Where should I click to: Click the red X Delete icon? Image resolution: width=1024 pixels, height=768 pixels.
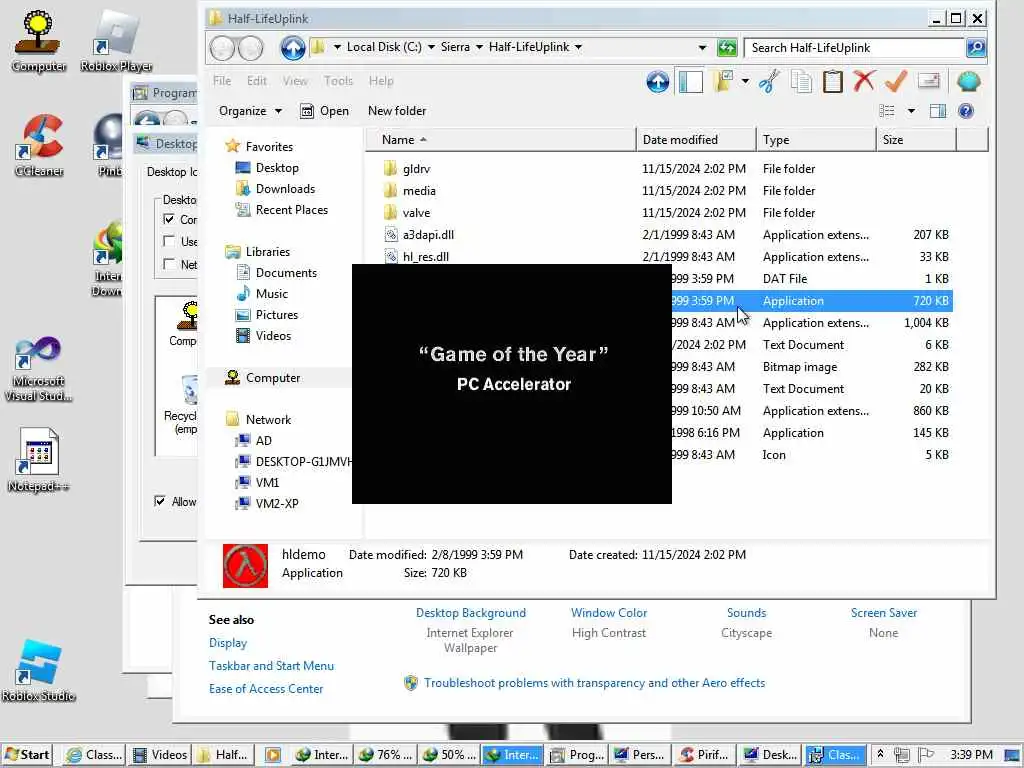coord(864,82)
